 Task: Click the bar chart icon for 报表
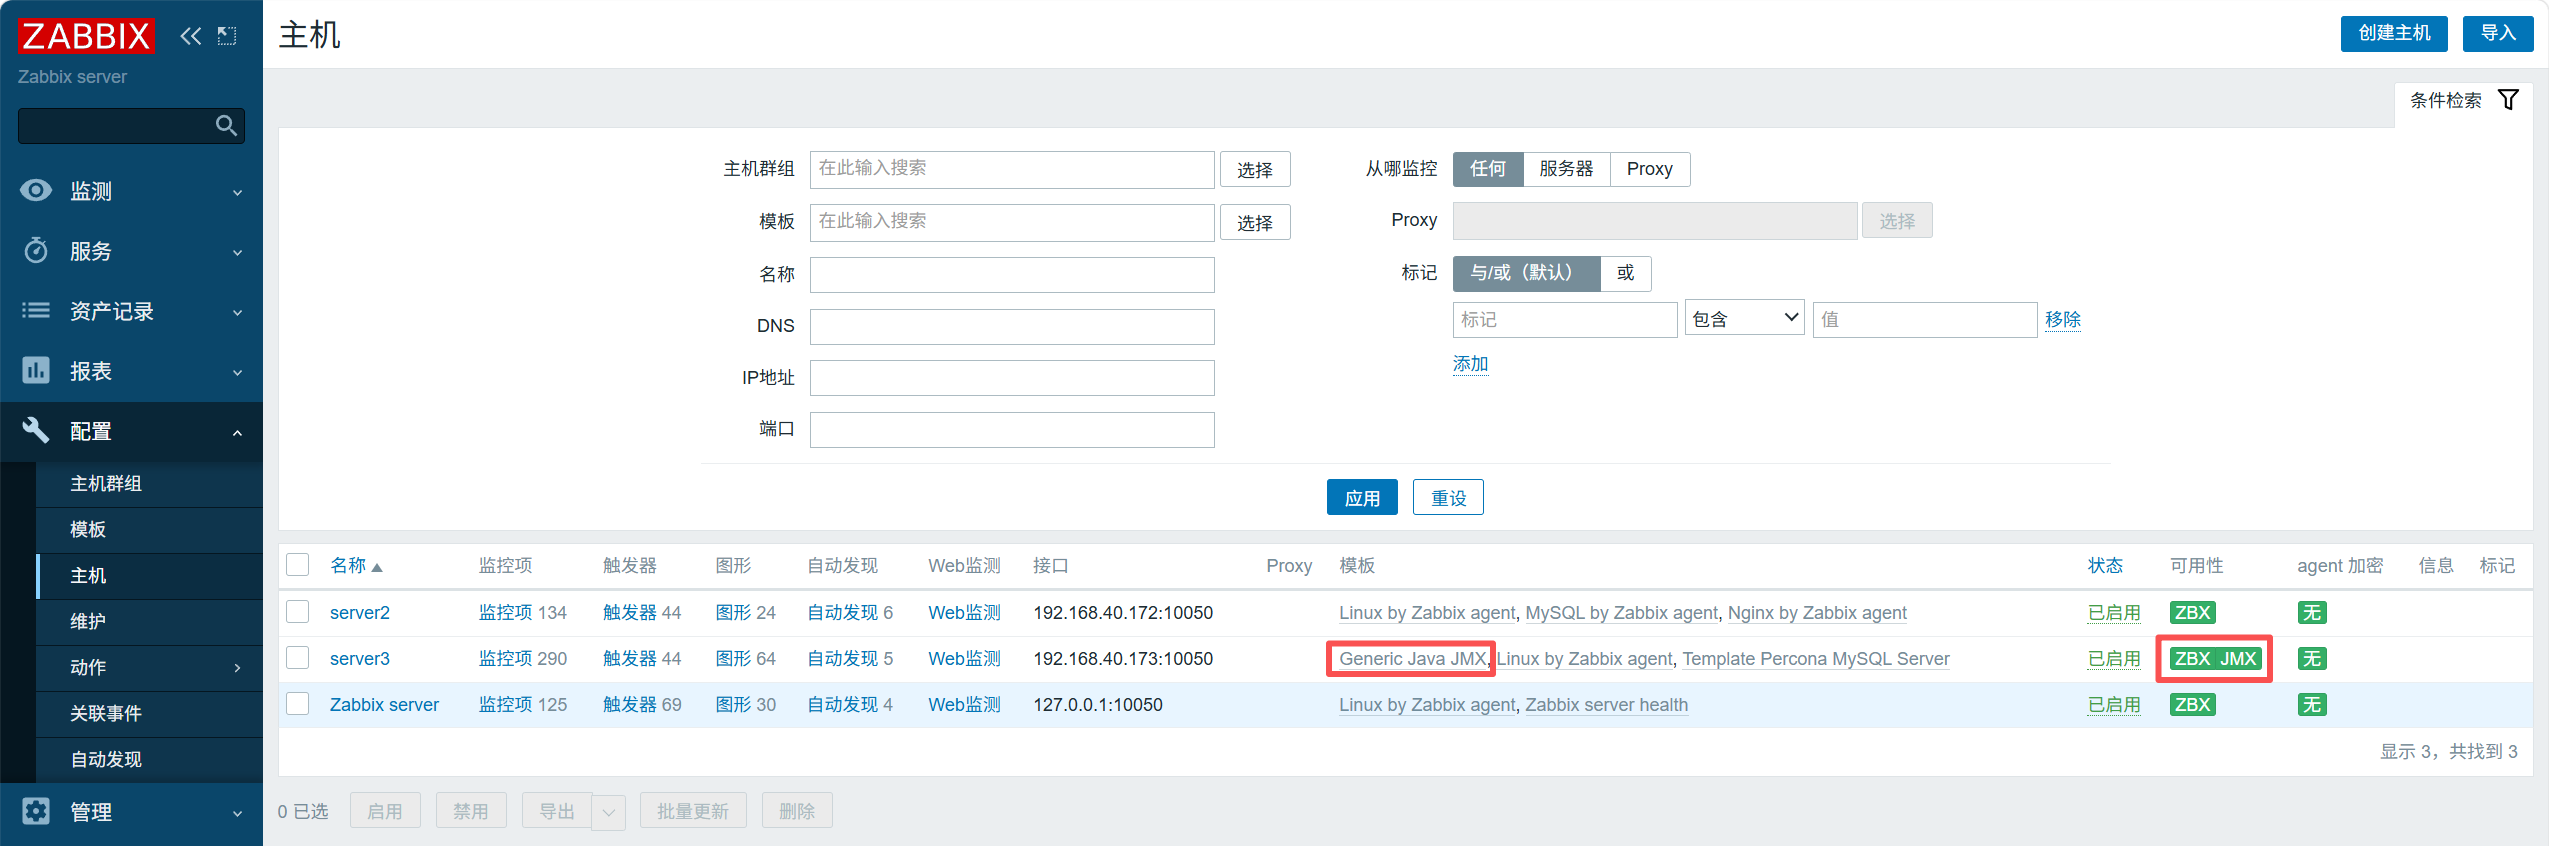(x=36, y=370)
